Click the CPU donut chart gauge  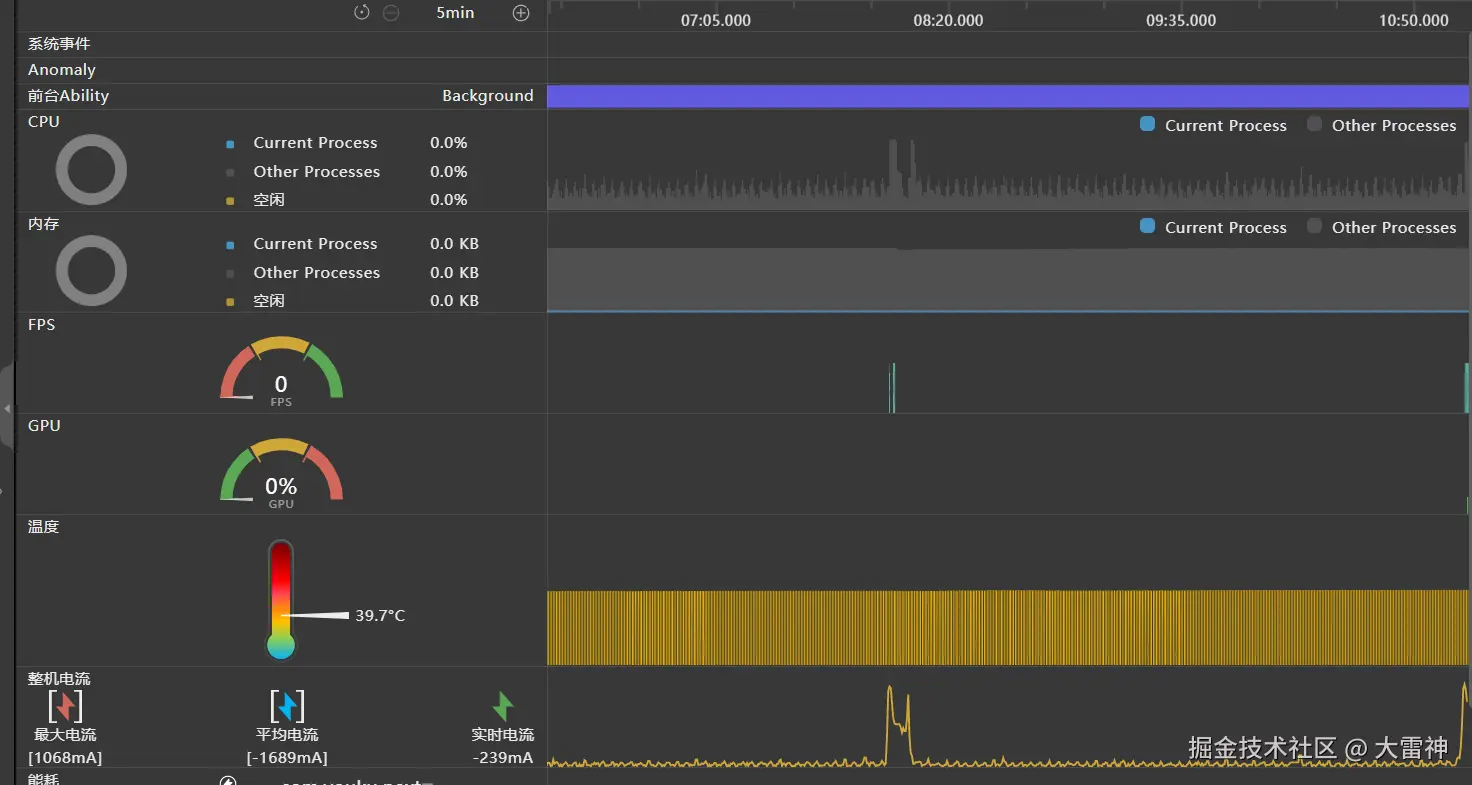point(91,170)
